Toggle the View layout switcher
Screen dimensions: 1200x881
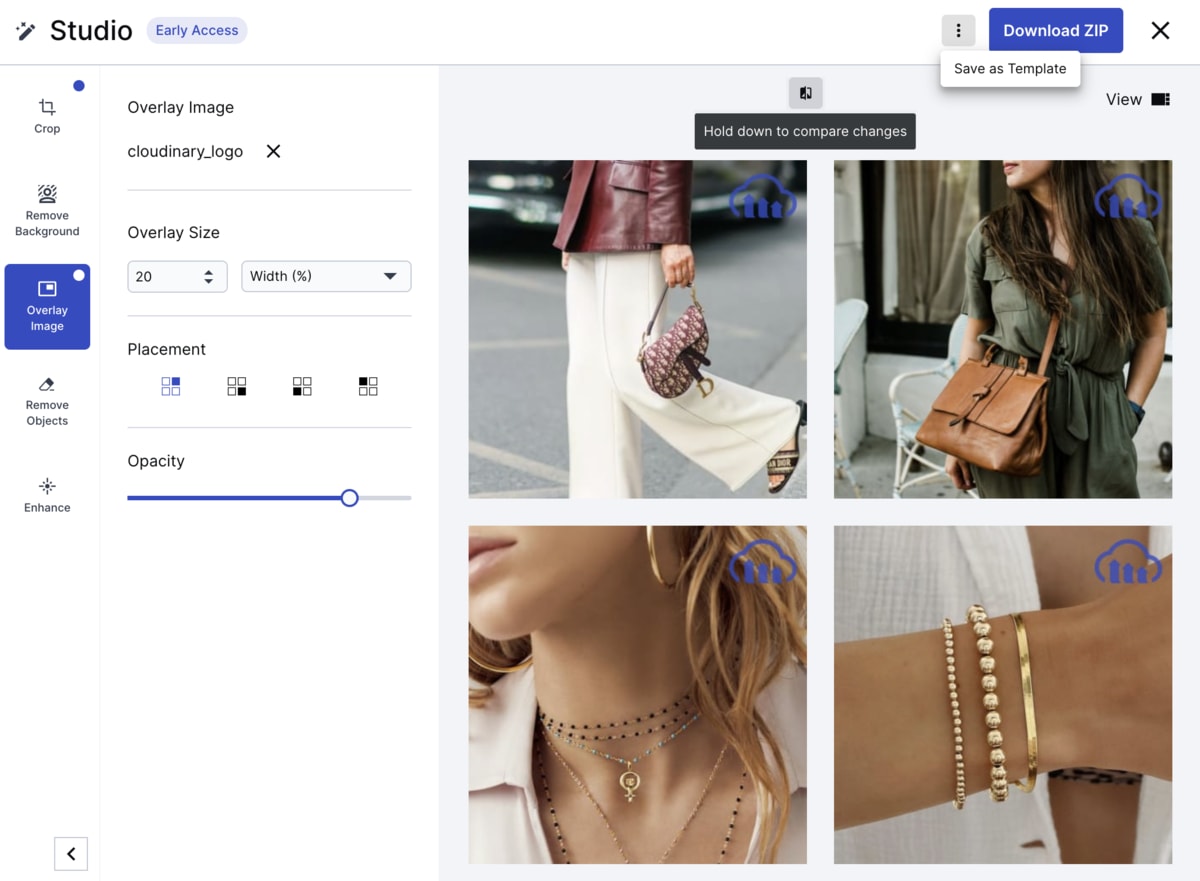point(1160,99)
